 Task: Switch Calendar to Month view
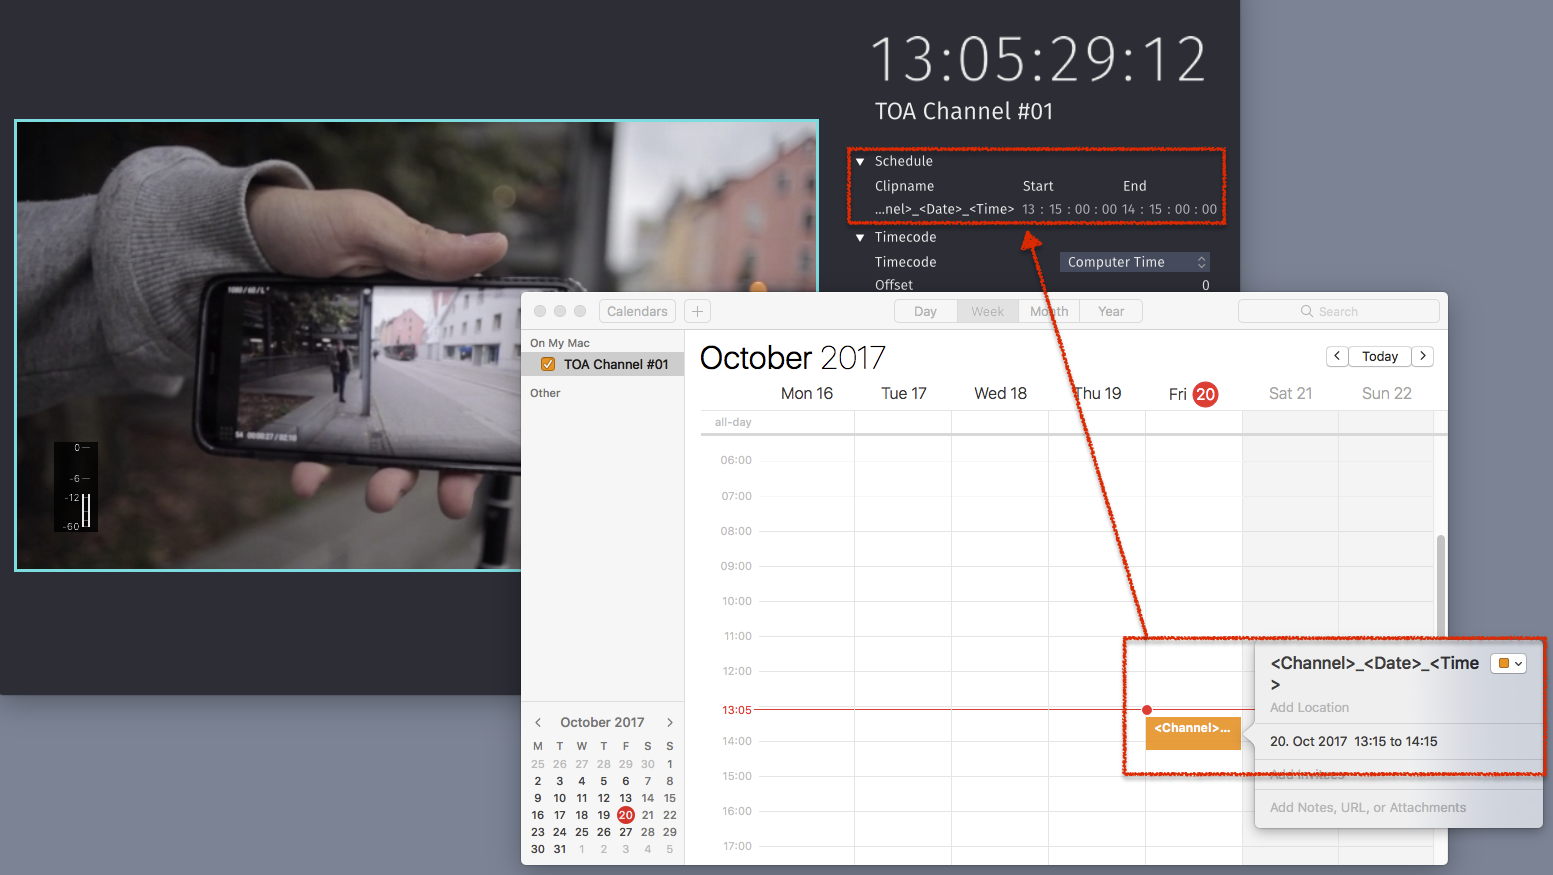pos(1049,311)
